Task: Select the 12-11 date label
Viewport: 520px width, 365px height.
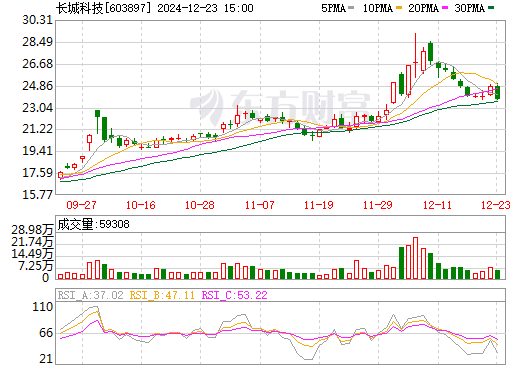Action: tap(437, 205)
